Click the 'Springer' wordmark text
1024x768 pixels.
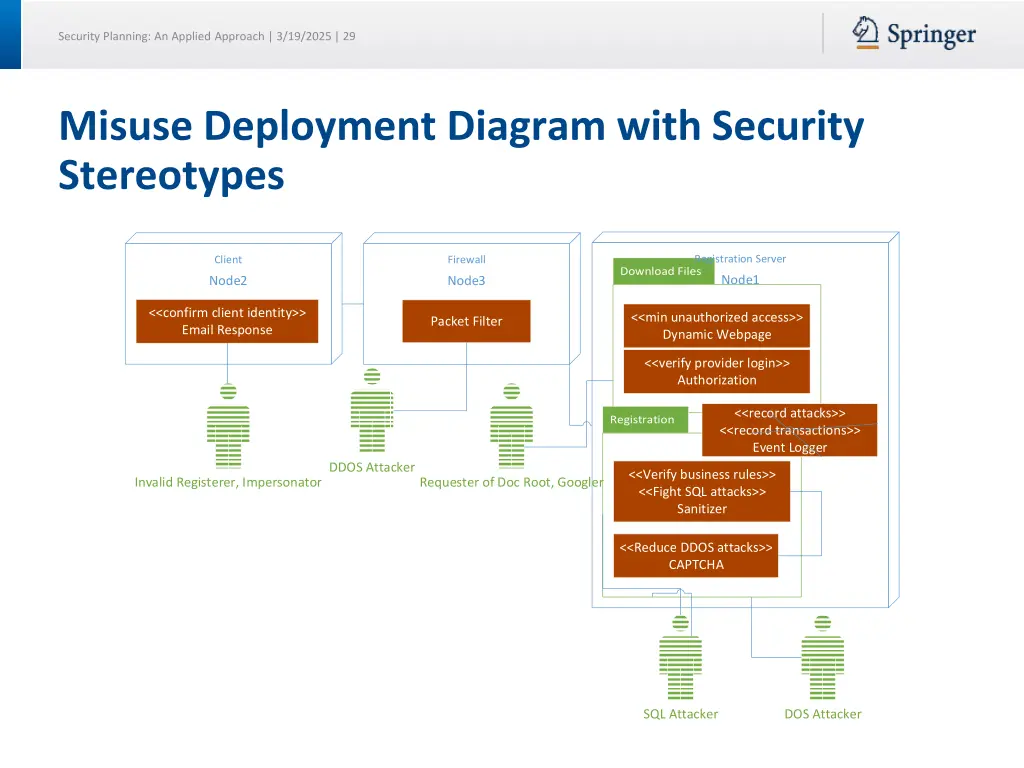coord(931,34)
